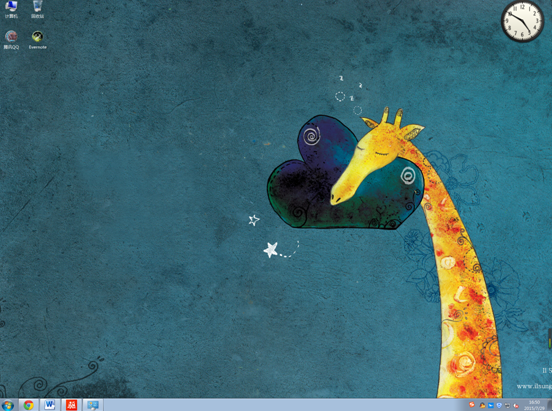Viewport: 553px width, 411px height.
Task: Switch to Microsoft Word in the taskbar
Action: 50,405
